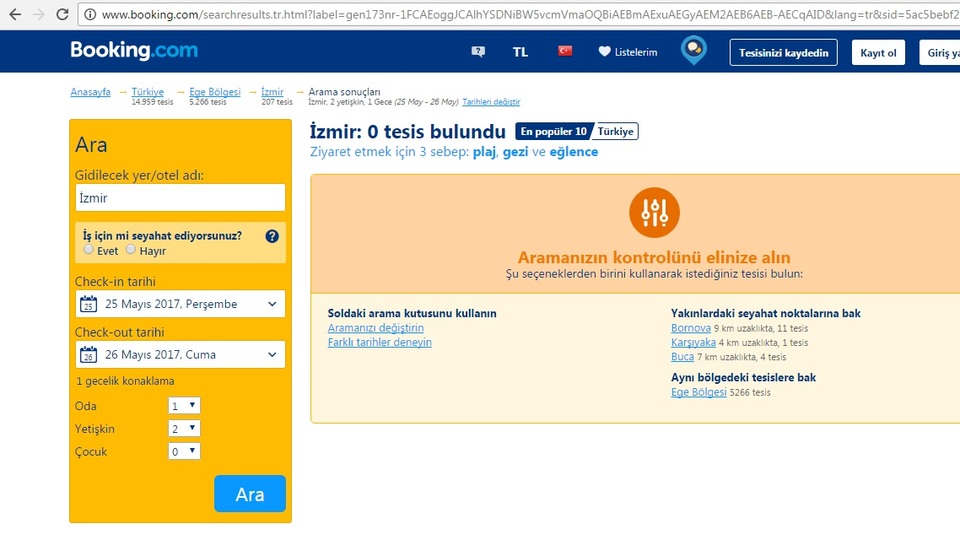960x540 pixels.
Task: Open the check-out date dropdown
Action: [180, 354]
